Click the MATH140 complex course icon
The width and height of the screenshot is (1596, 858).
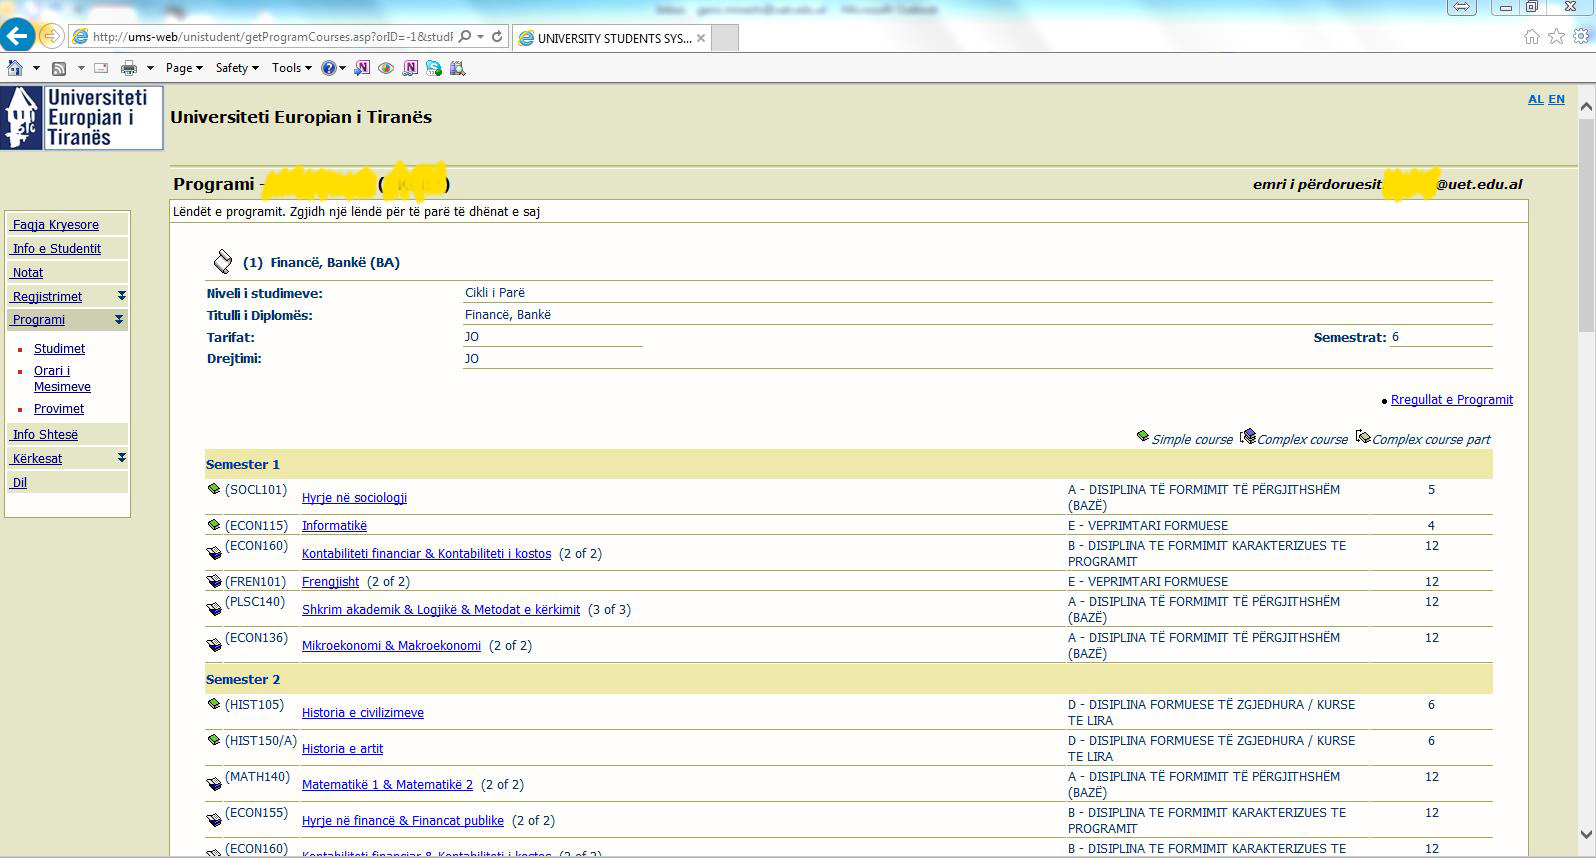(x=214, y=784)
